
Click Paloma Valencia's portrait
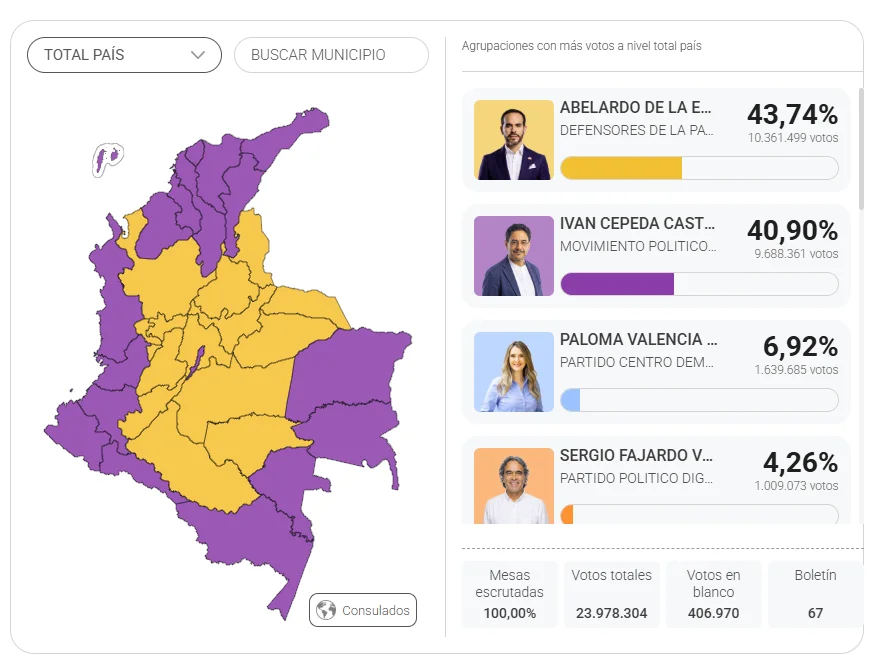[x=514, y=372]
